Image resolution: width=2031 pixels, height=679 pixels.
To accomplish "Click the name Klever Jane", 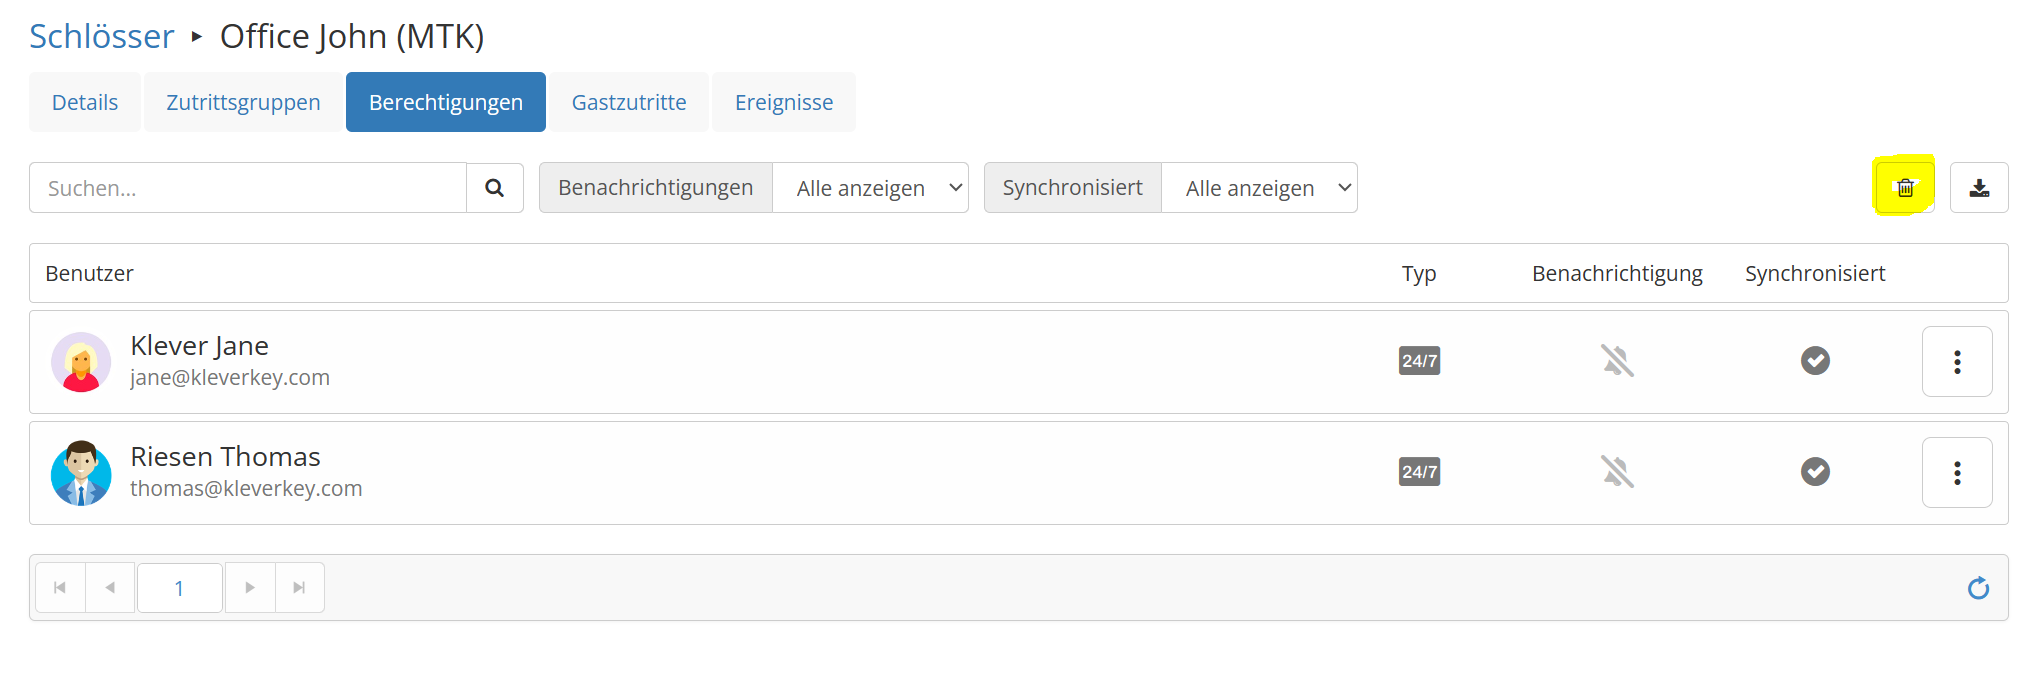I will pos(199,345).
